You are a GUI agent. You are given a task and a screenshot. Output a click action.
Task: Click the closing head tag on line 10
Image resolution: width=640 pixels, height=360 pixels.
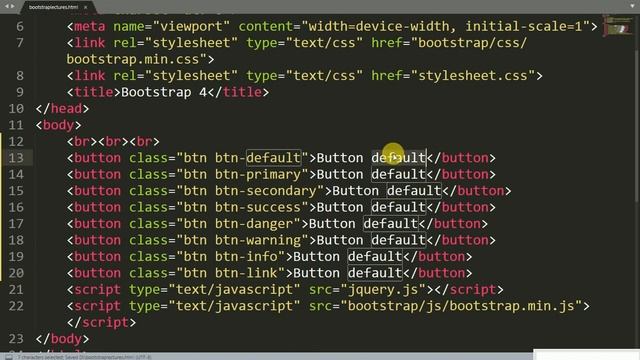(62, 109)
